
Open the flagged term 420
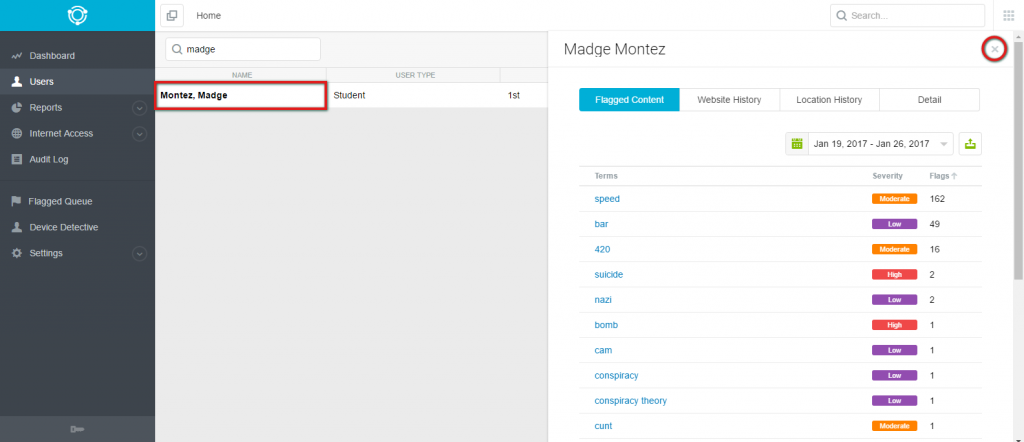click(602, 249)
